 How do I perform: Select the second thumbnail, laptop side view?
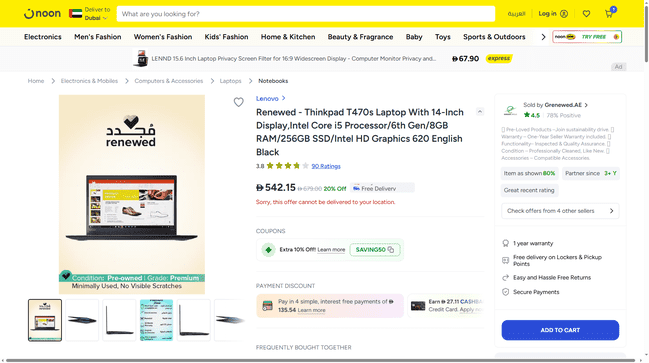82,320
